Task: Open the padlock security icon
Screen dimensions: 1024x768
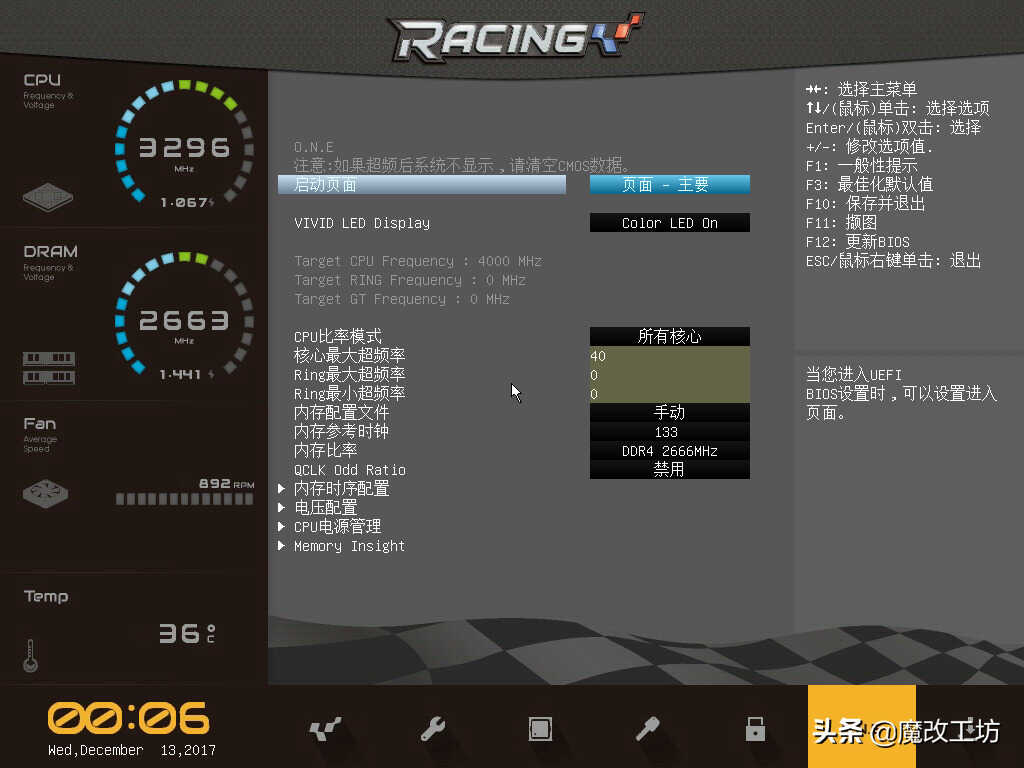Action: coord(755,730)
